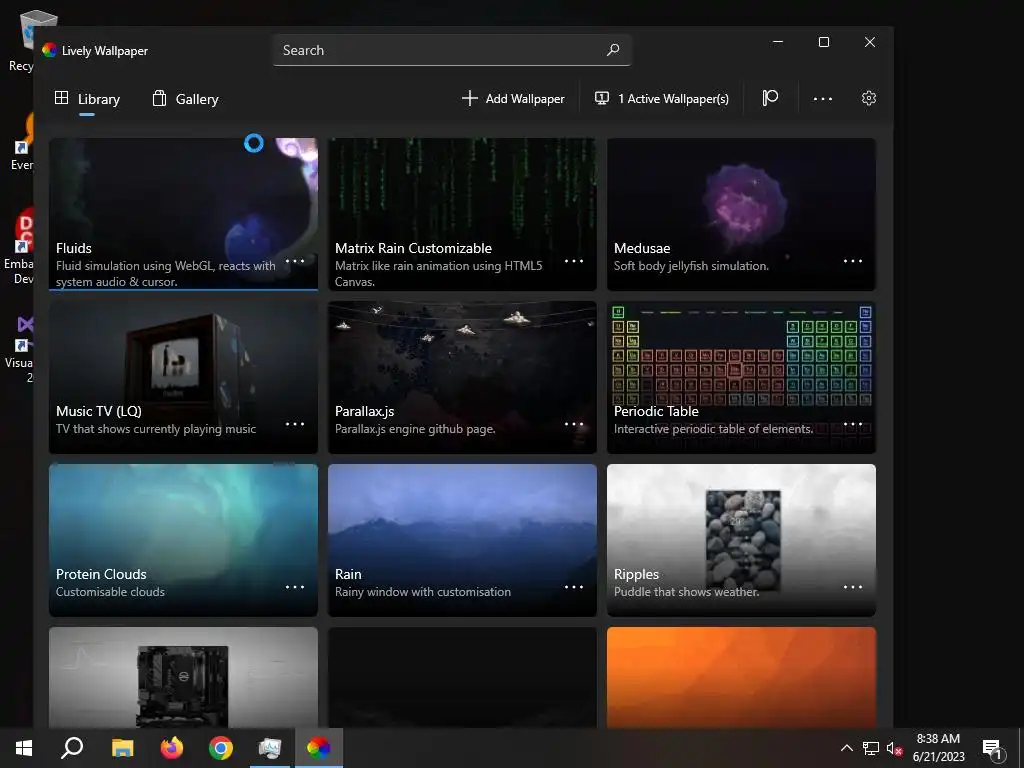Select the motherboard wallpaper thumbnail in bottom row
This screenshot has height=768, width=1024.
pos(184,677)
